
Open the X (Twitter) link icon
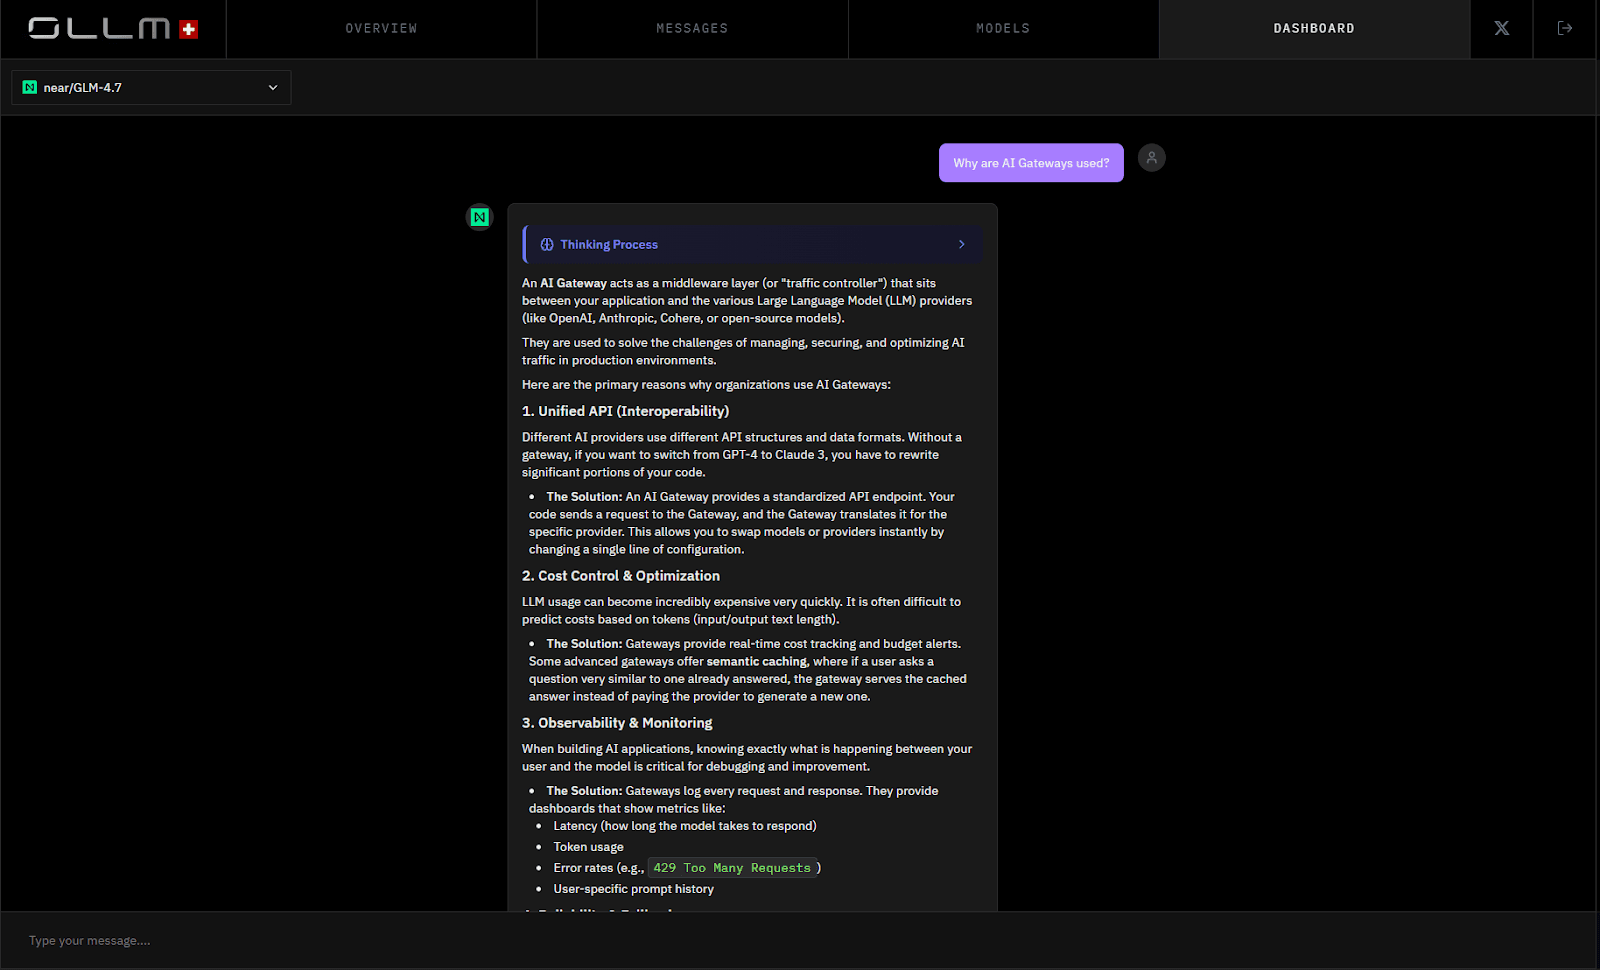point(1501,28)
